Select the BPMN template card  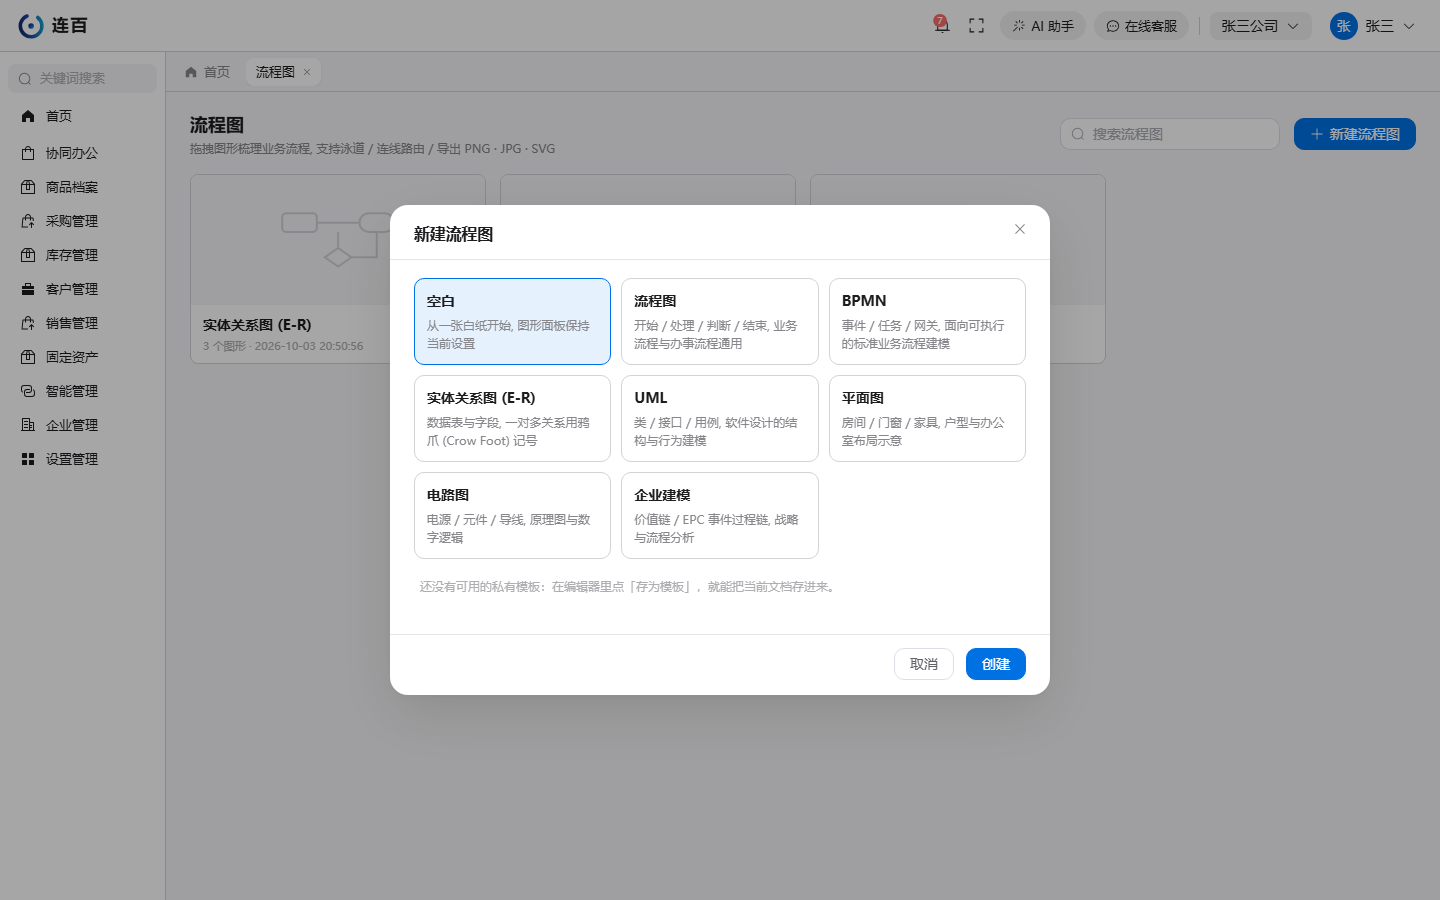coord(927,321)
